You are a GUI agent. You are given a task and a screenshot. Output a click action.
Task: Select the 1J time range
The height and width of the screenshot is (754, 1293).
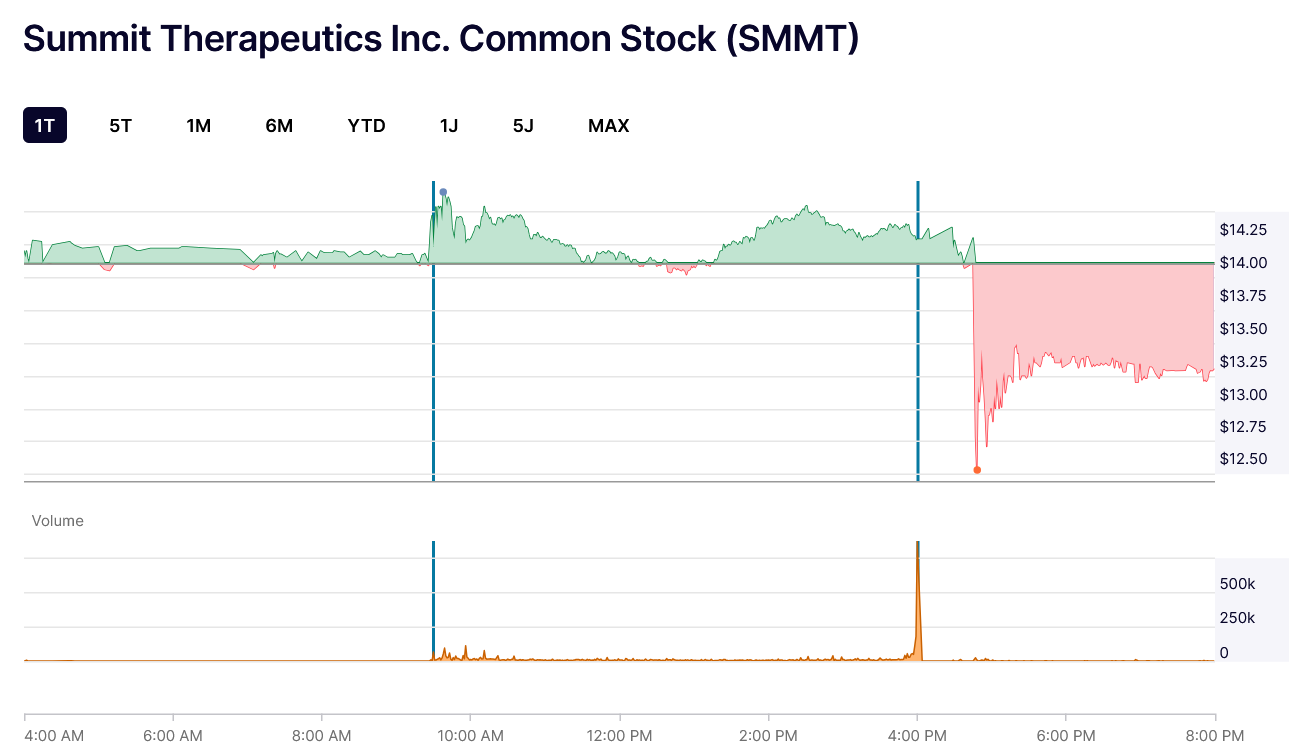point(449,125)
